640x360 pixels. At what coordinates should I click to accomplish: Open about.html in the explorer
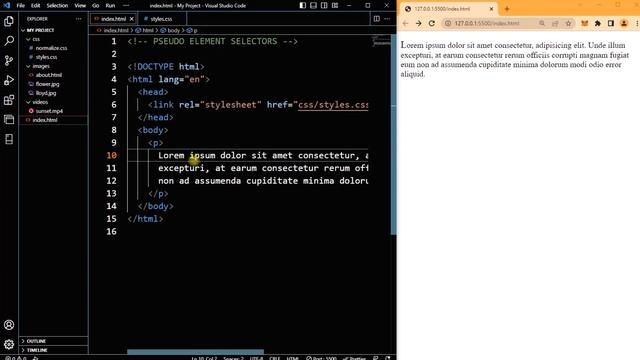pyautogui.click(x=53, y=75)
